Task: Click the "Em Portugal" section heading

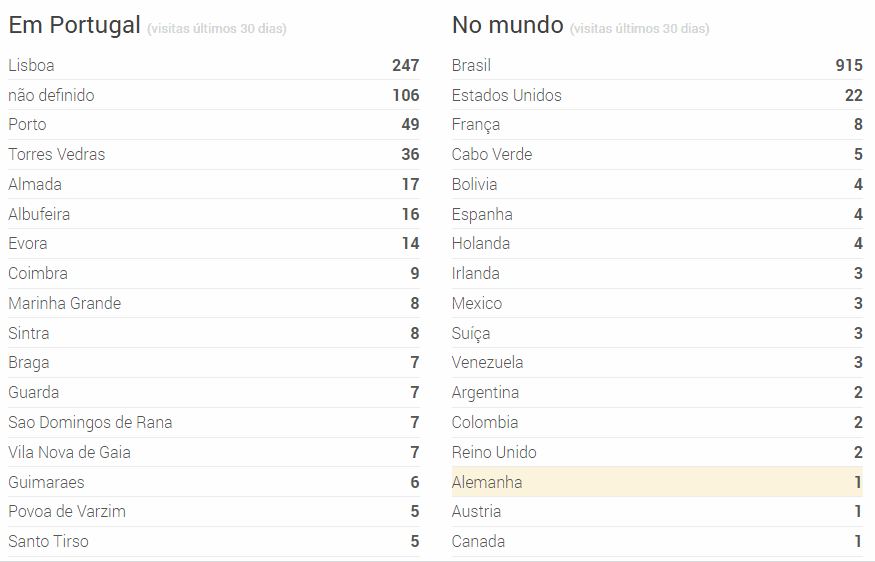Action: coord(75,26)
